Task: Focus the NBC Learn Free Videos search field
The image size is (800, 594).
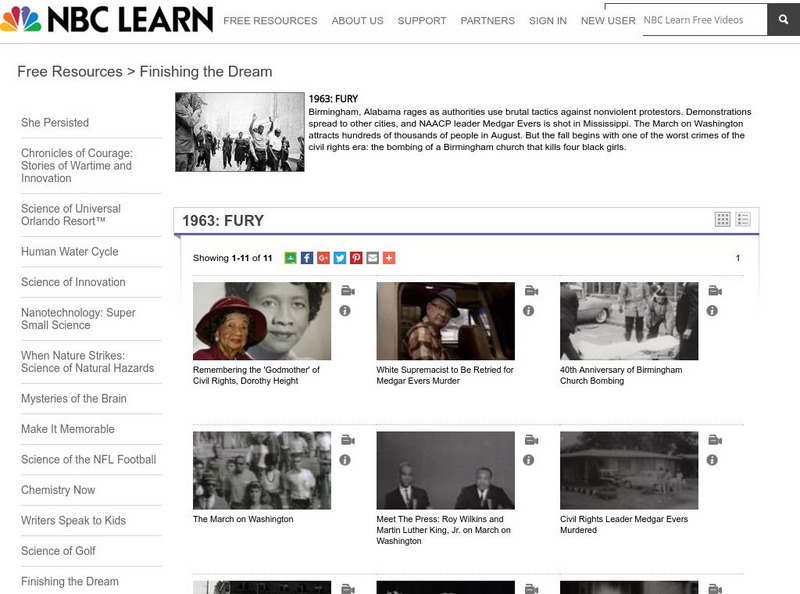Action: coord(705,20)
